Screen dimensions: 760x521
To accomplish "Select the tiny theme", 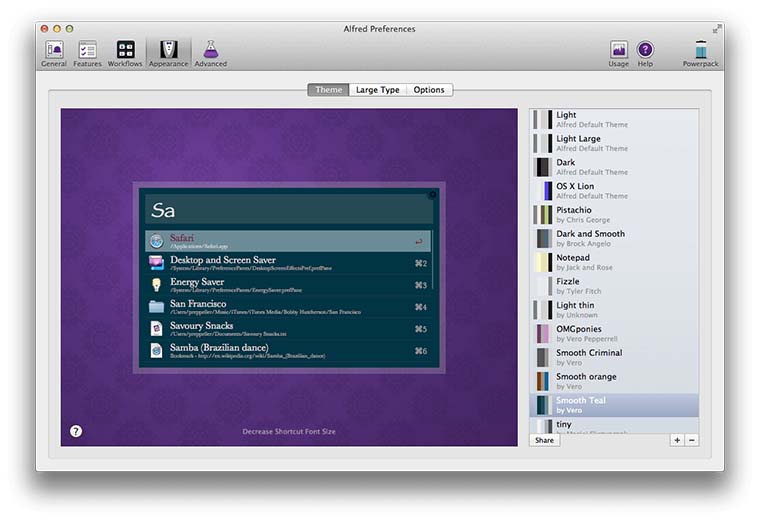I will 614,425.
